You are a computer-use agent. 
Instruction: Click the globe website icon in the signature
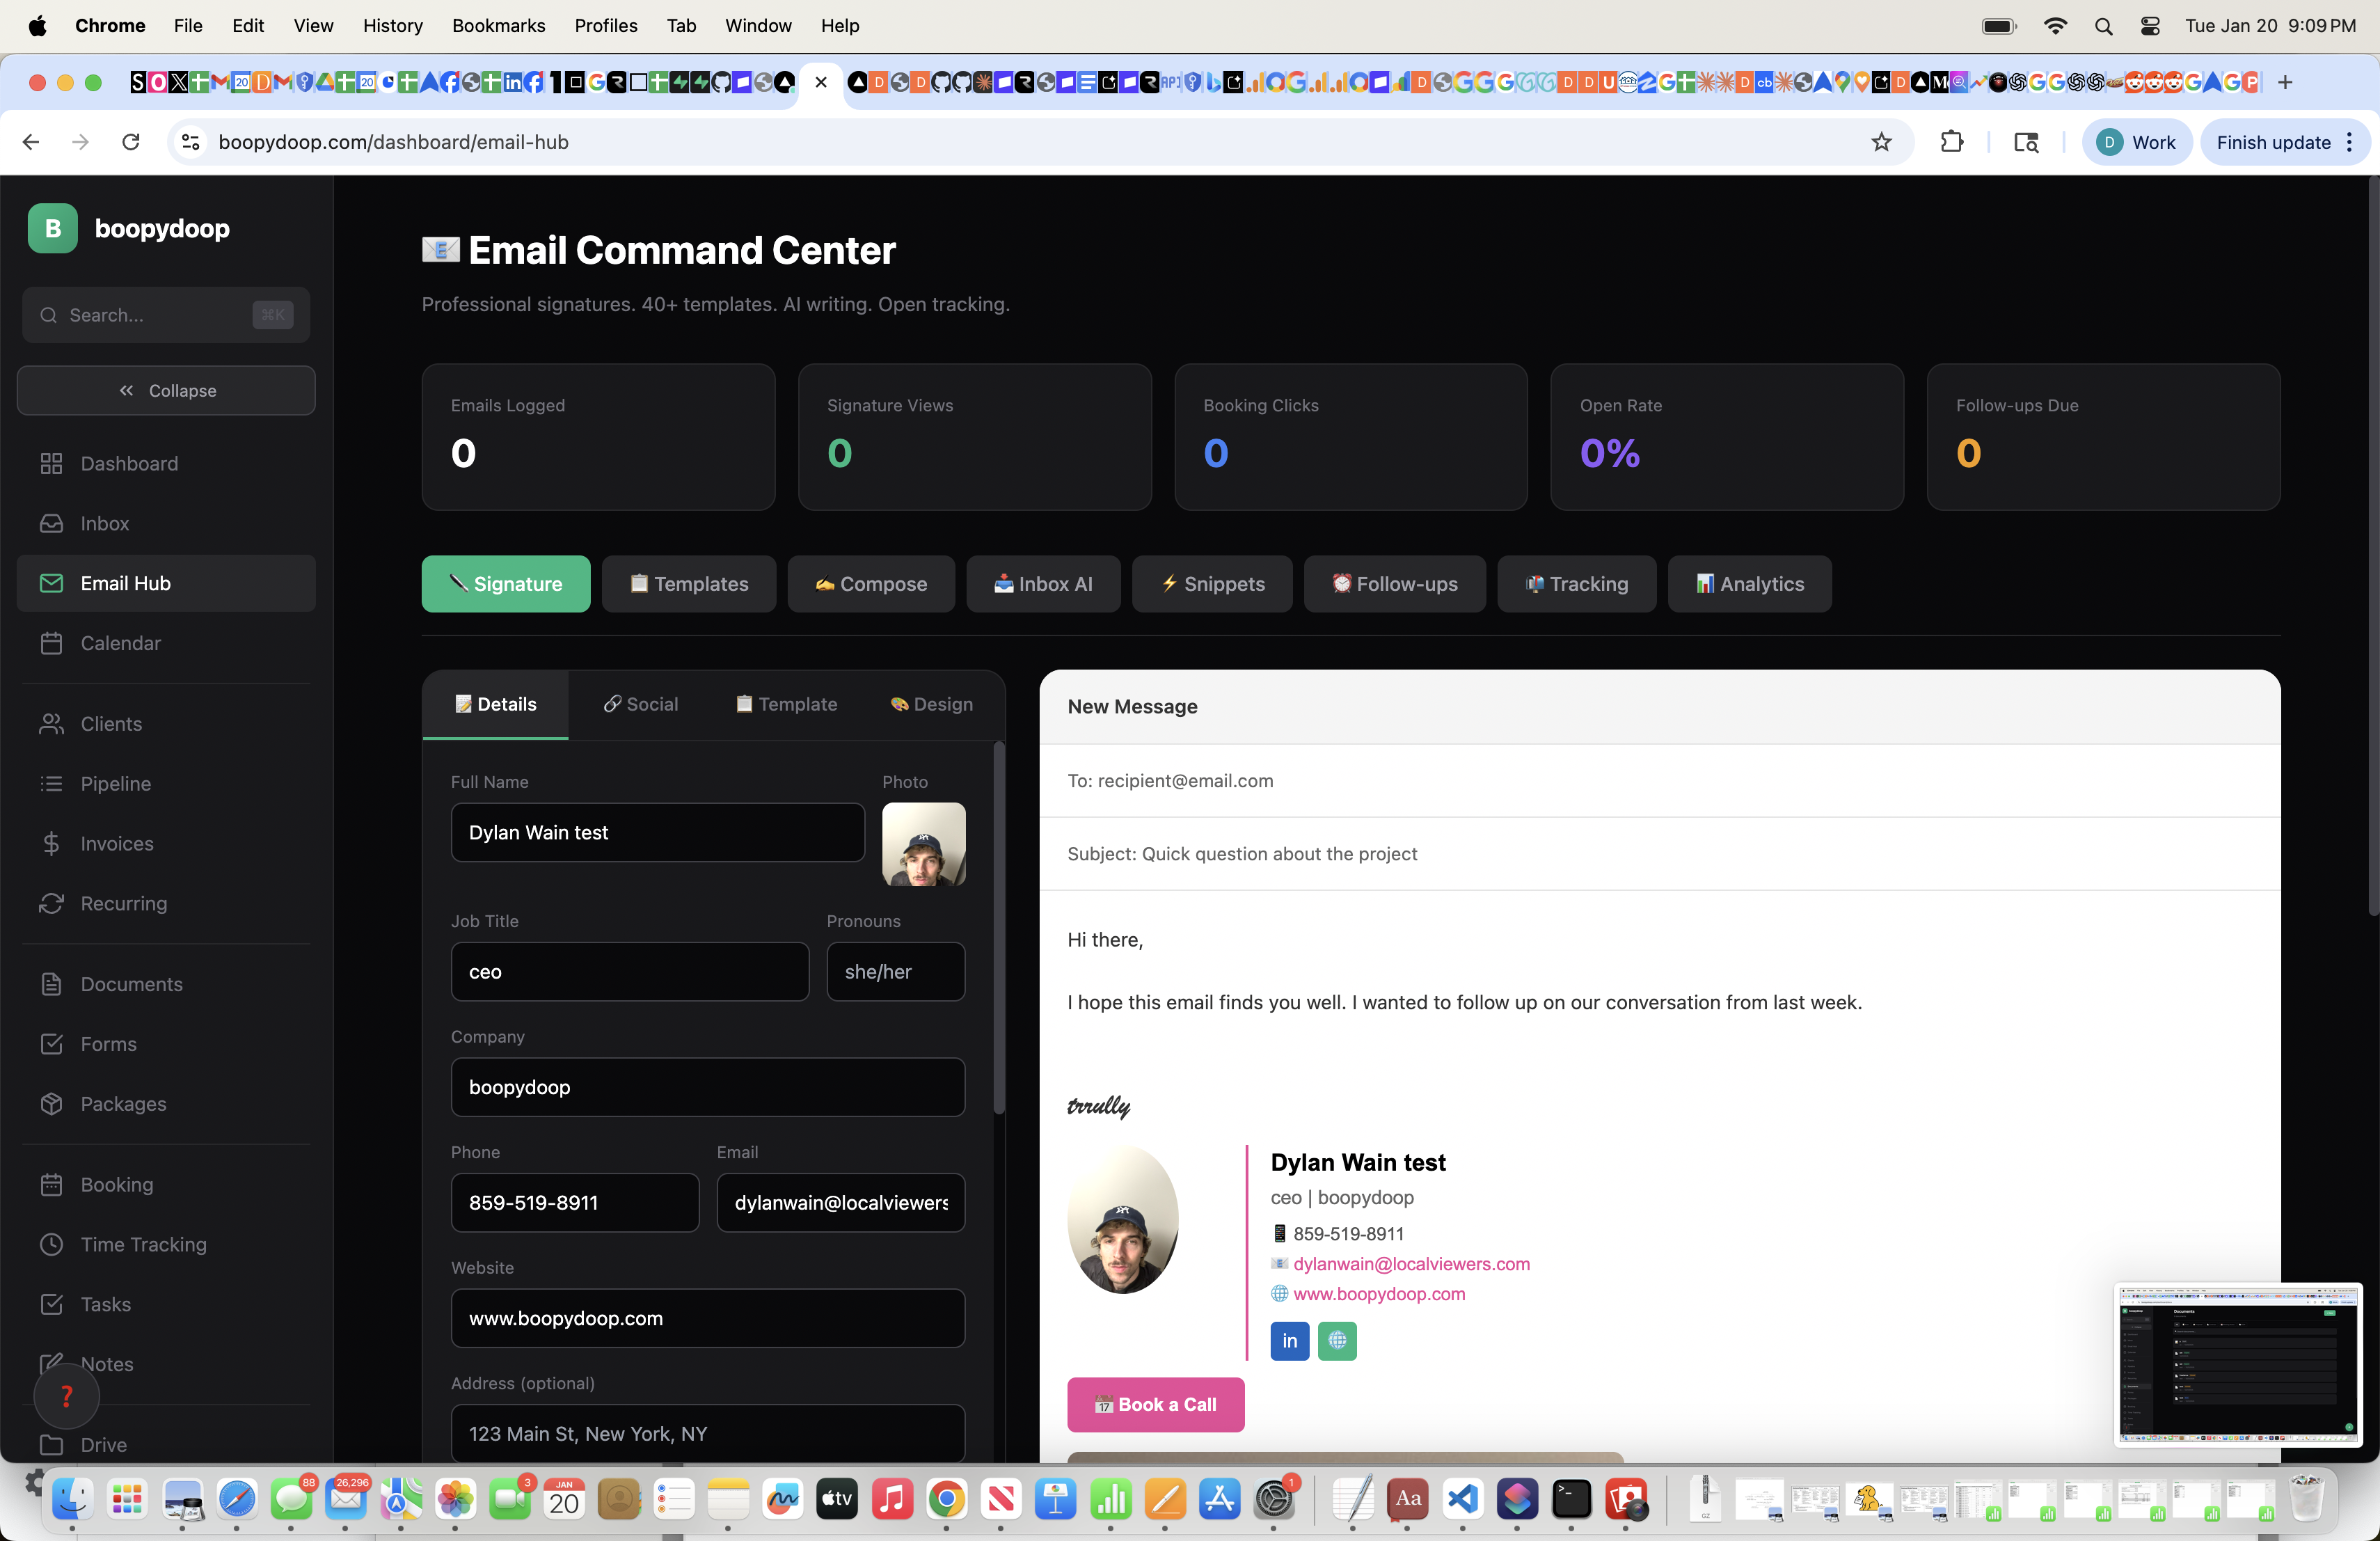(1337, 1341)
